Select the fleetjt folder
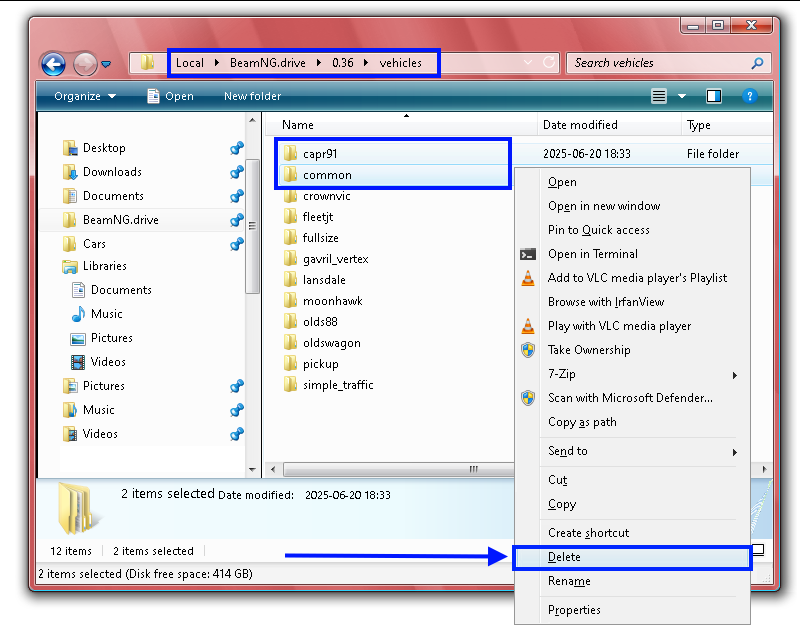This screenshot has height=634, width=800. (318, 217)
